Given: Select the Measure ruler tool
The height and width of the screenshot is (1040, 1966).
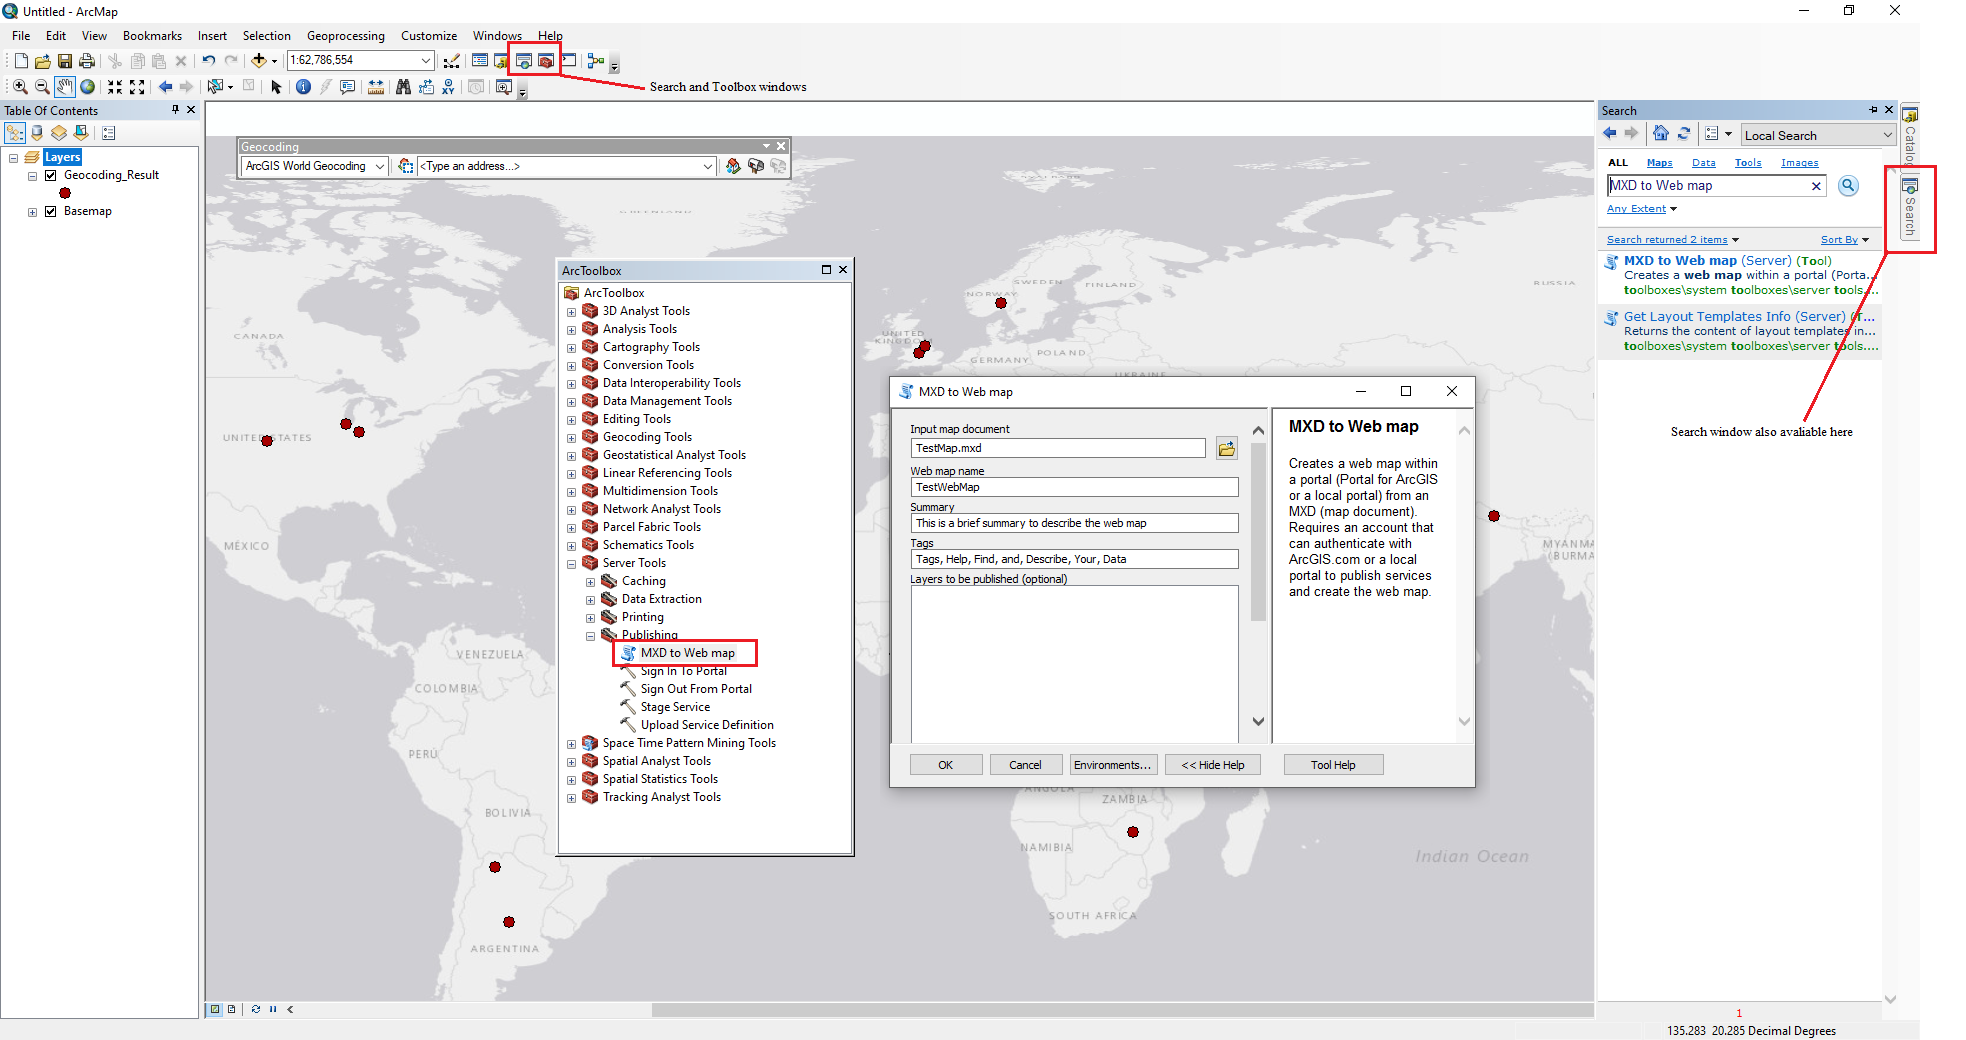Looking at the screenshot, I should pos(376,87).
